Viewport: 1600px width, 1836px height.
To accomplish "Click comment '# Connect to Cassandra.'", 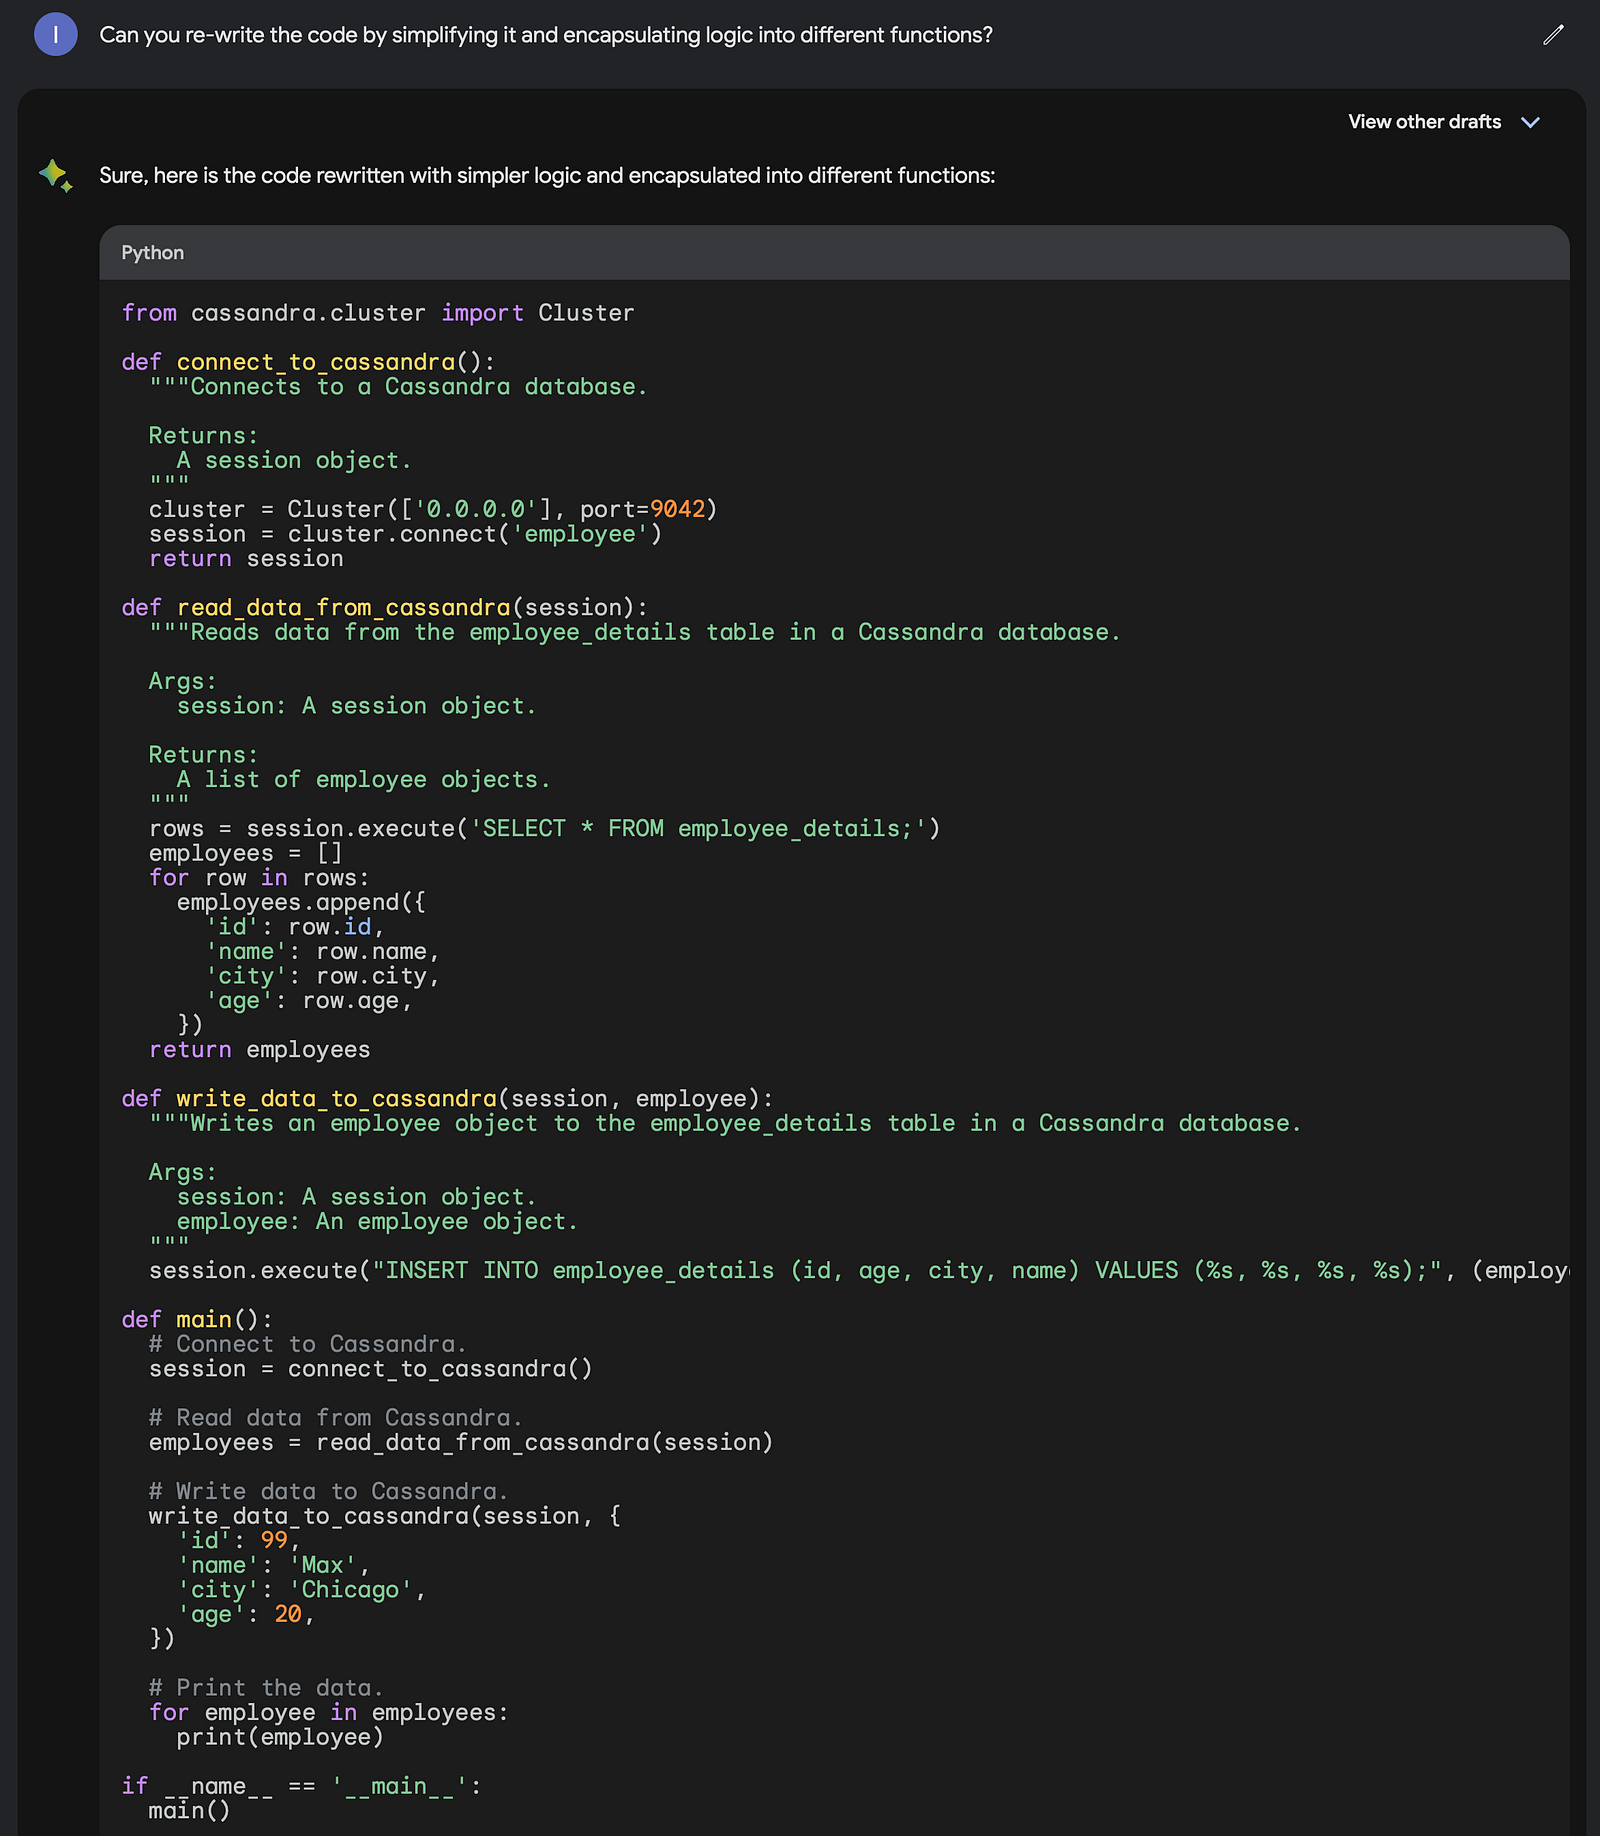I will [x=308, y=1344].
